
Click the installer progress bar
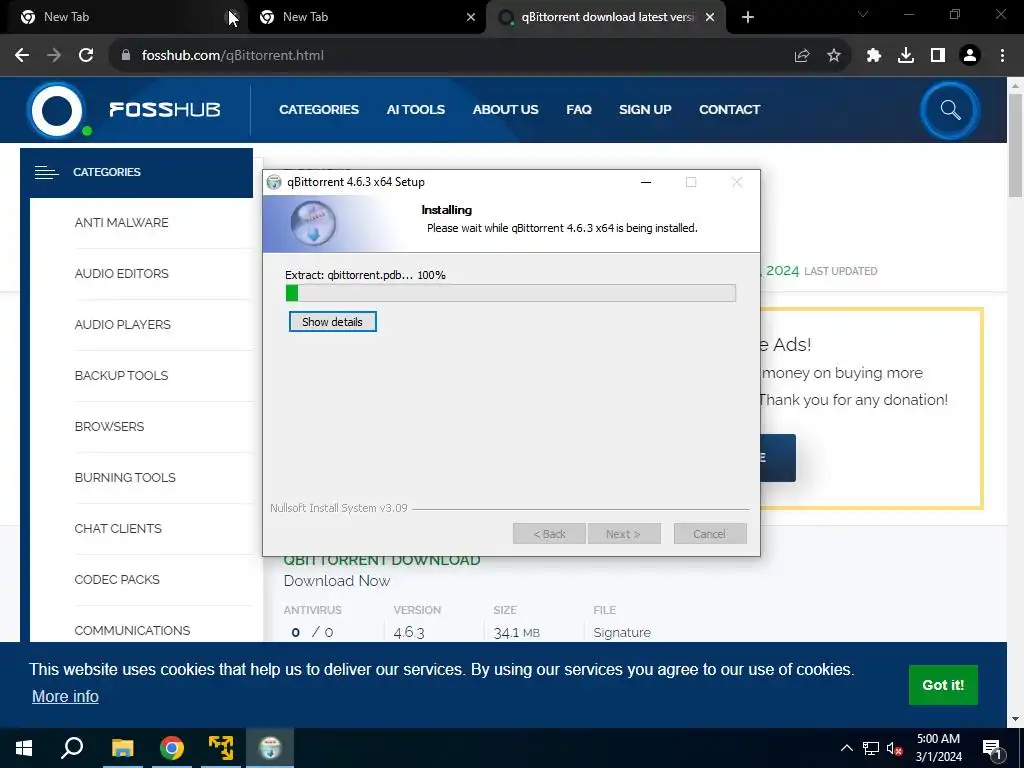(511, 293)
